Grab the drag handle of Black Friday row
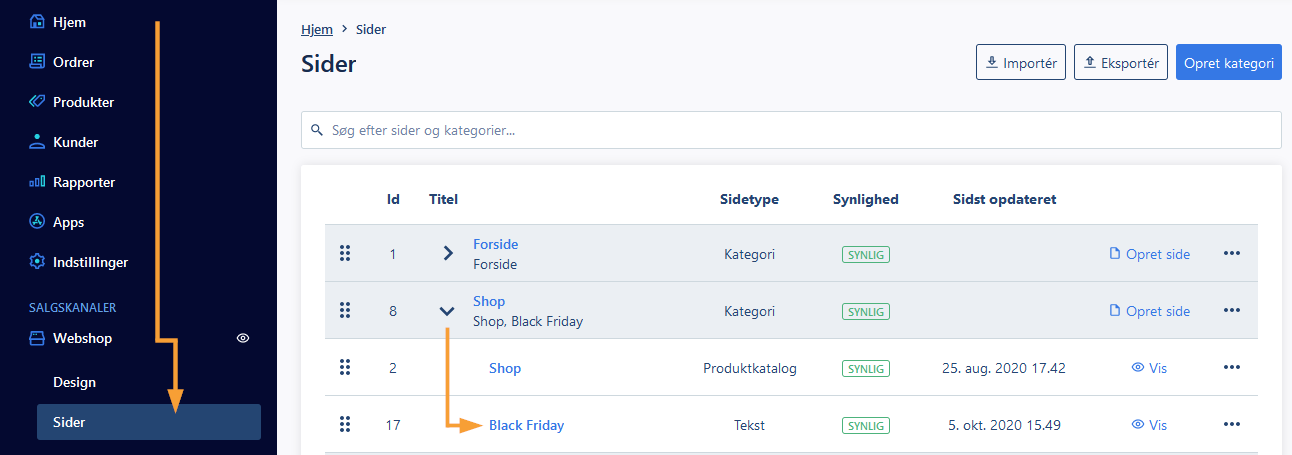 pos(345,424)
